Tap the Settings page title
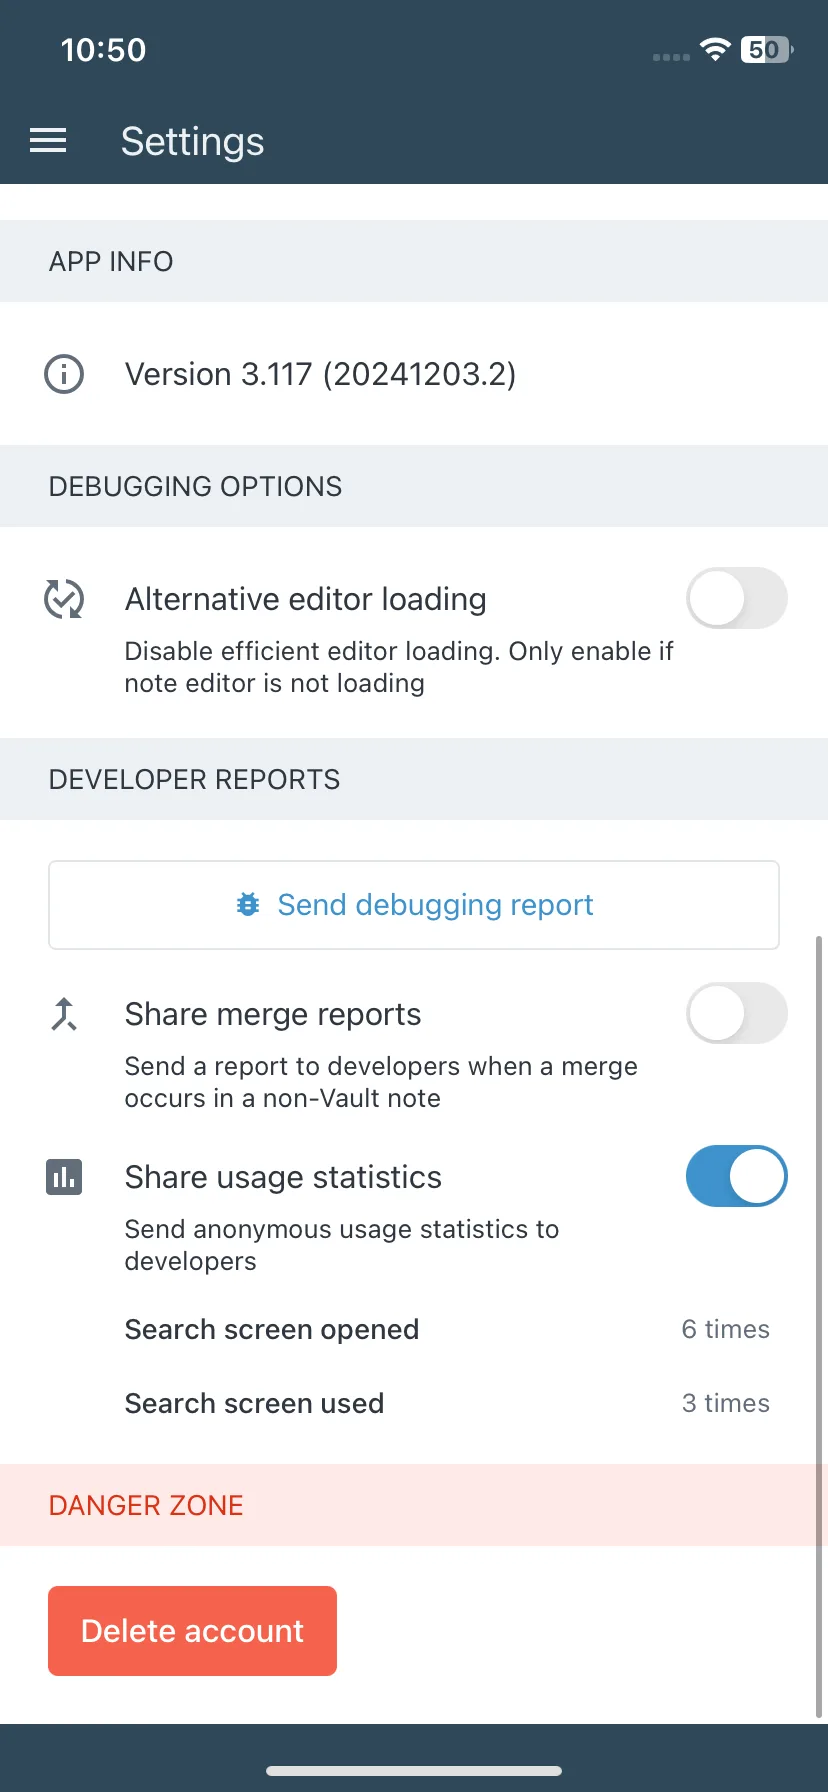Image resolution: width=828 pixels, height=1792 pixels. coord(193,141)
